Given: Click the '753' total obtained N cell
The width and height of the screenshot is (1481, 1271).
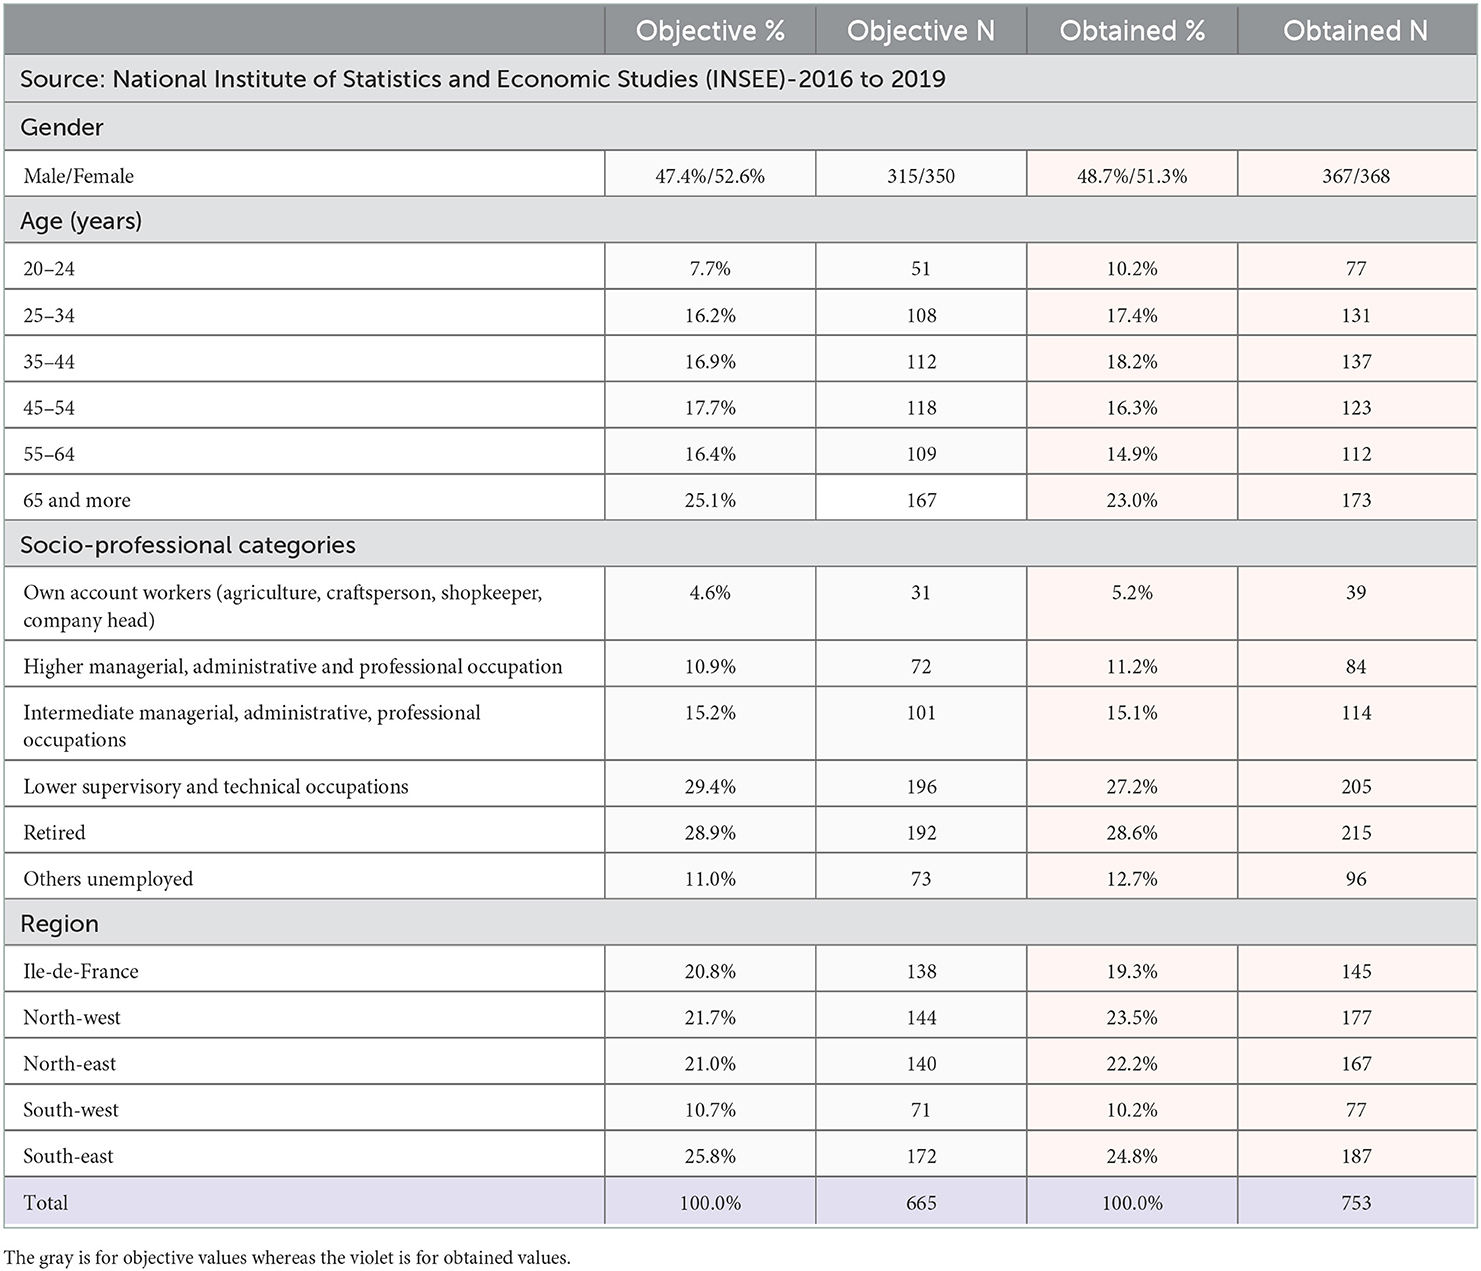Looking at the screenshot, I should click(x=1356, y=1203).
